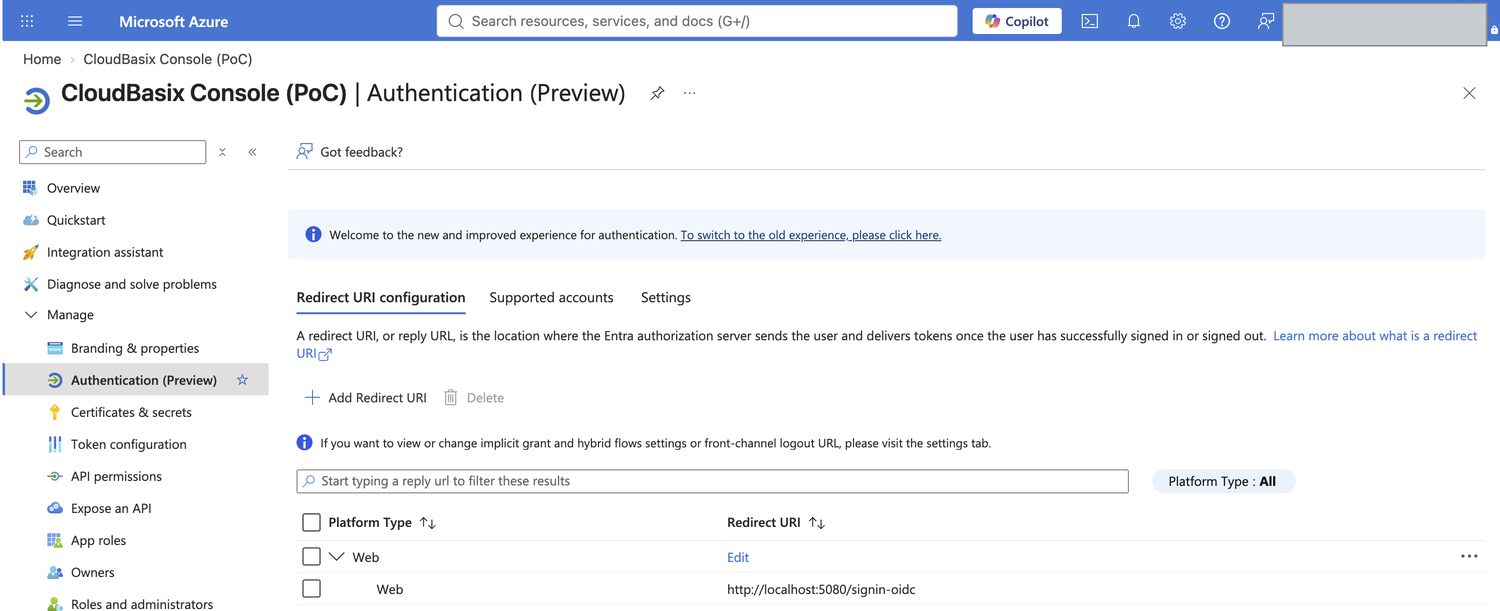Open Learn more about redirect URI link
1500x611 pixels.
click(1375, 336)
